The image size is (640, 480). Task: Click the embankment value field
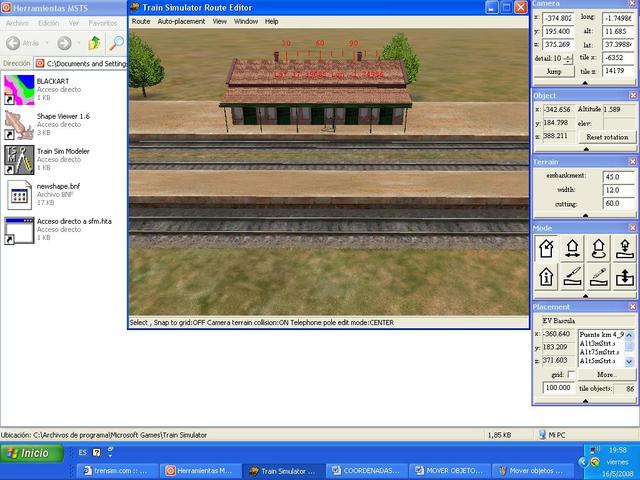coord(618,176)
